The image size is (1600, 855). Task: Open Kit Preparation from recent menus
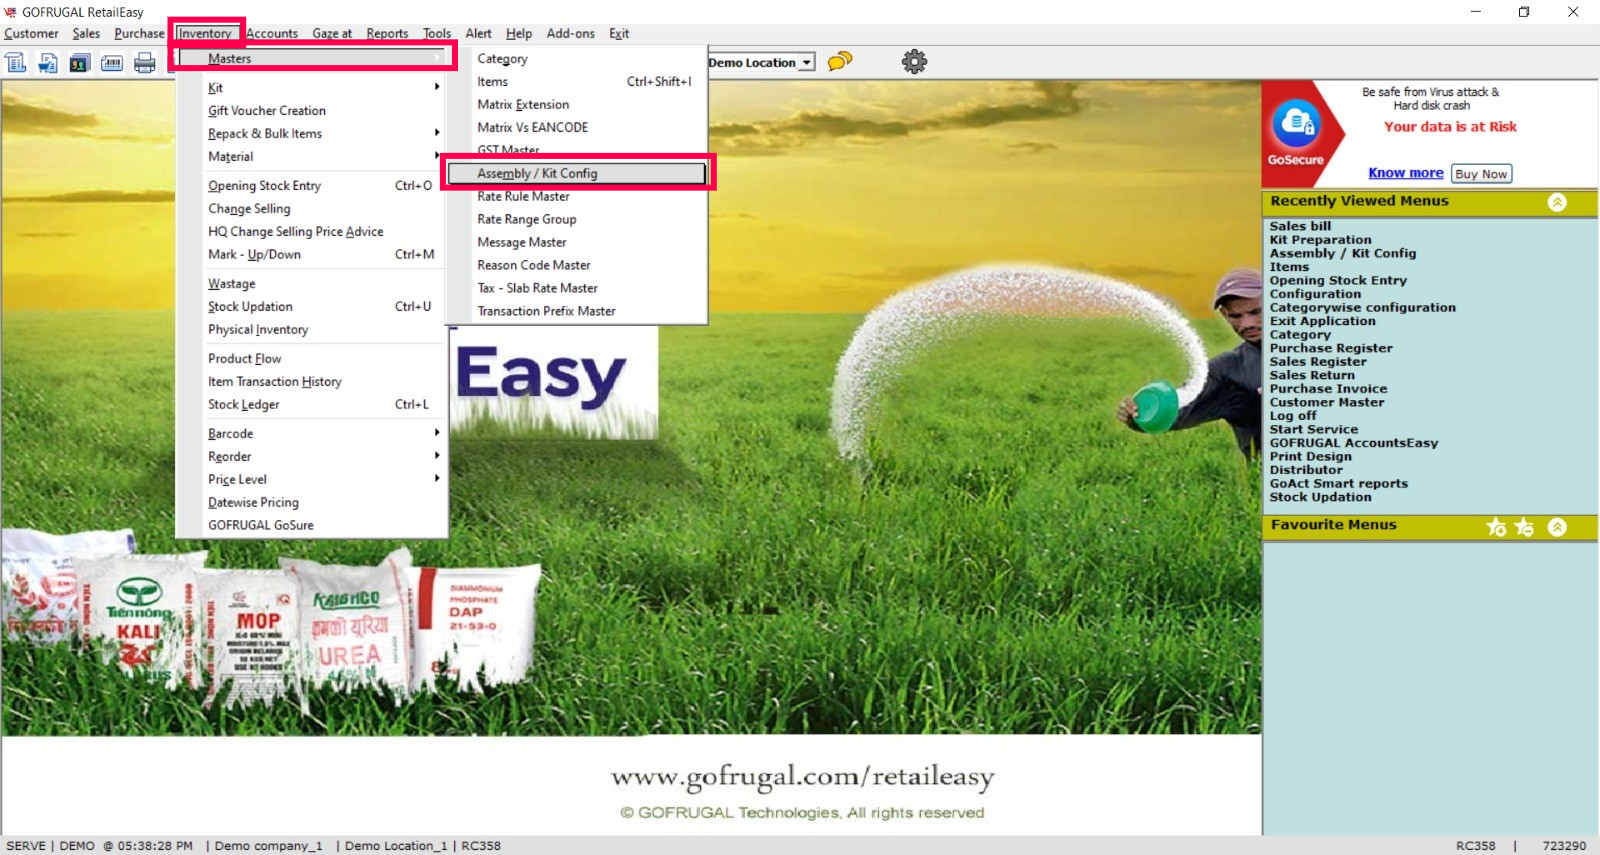(1320, 240)
